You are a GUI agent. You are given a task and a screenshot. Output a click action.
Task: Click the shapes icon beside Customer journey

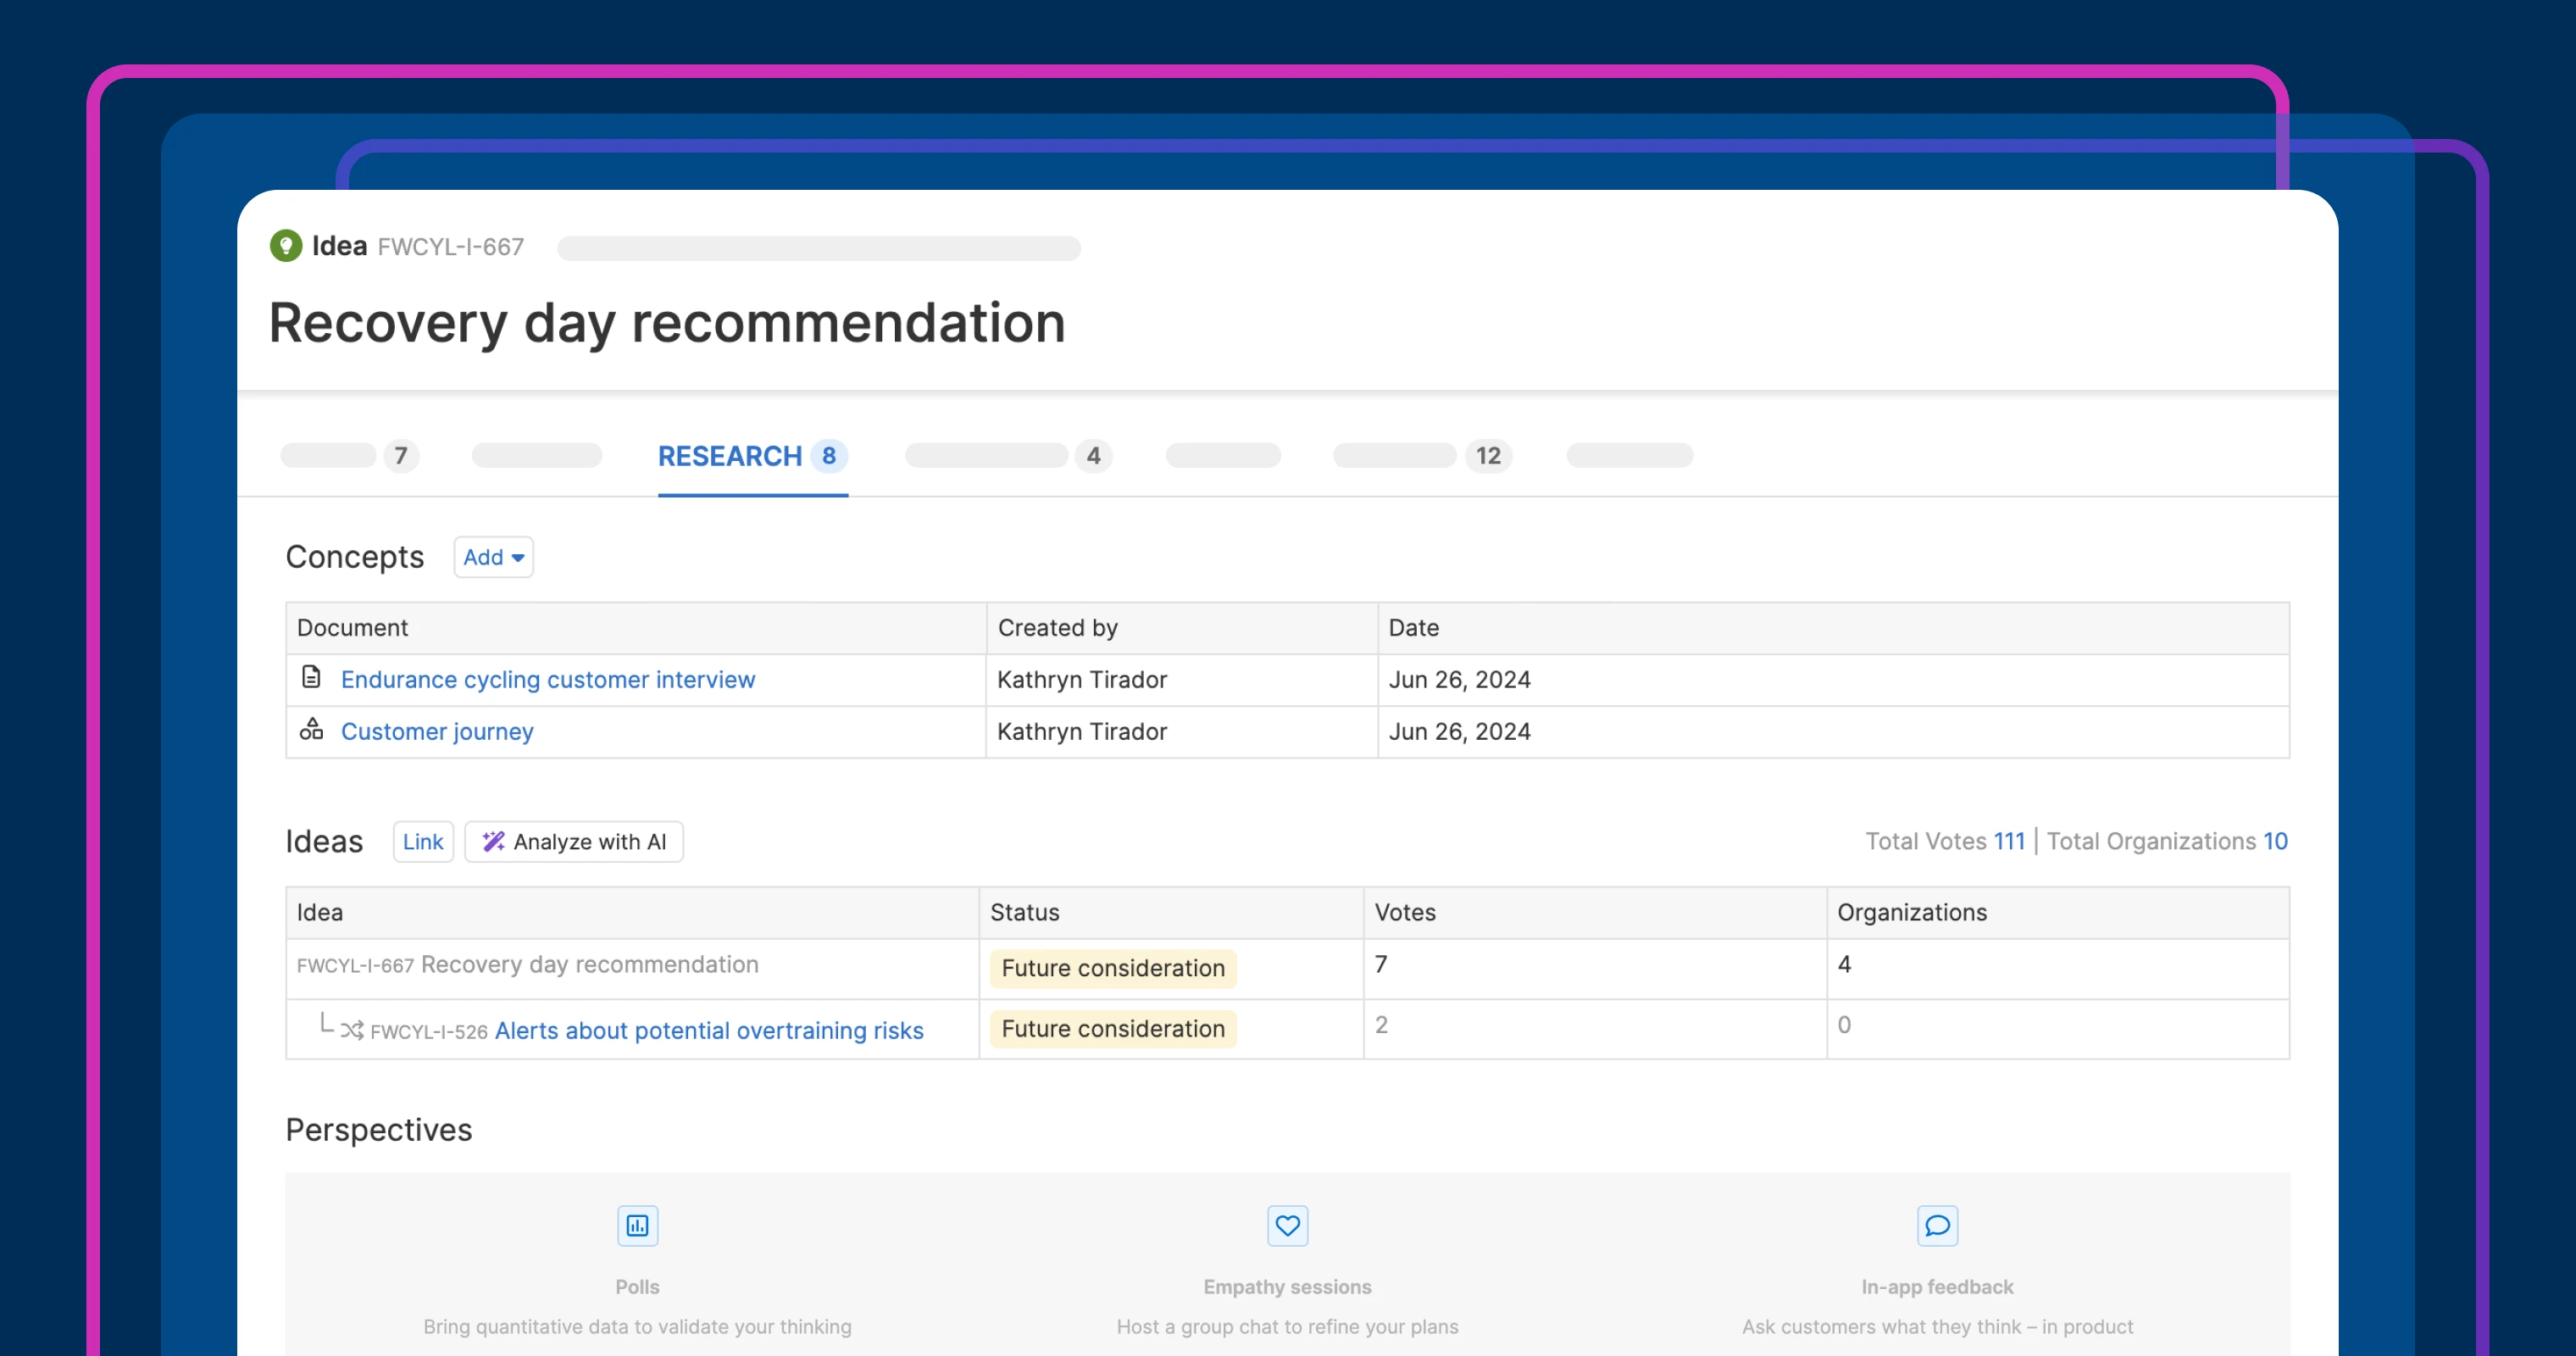311,729
